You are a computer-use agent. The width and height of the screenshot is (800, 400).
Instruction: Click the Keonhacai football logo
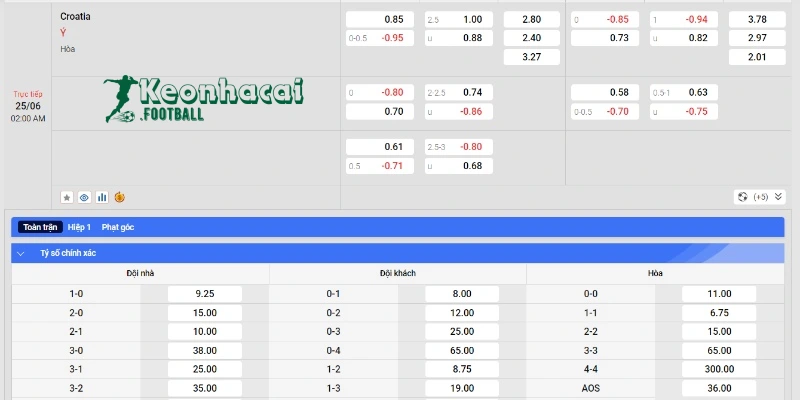pyautogui.click(x=205, y=98)
